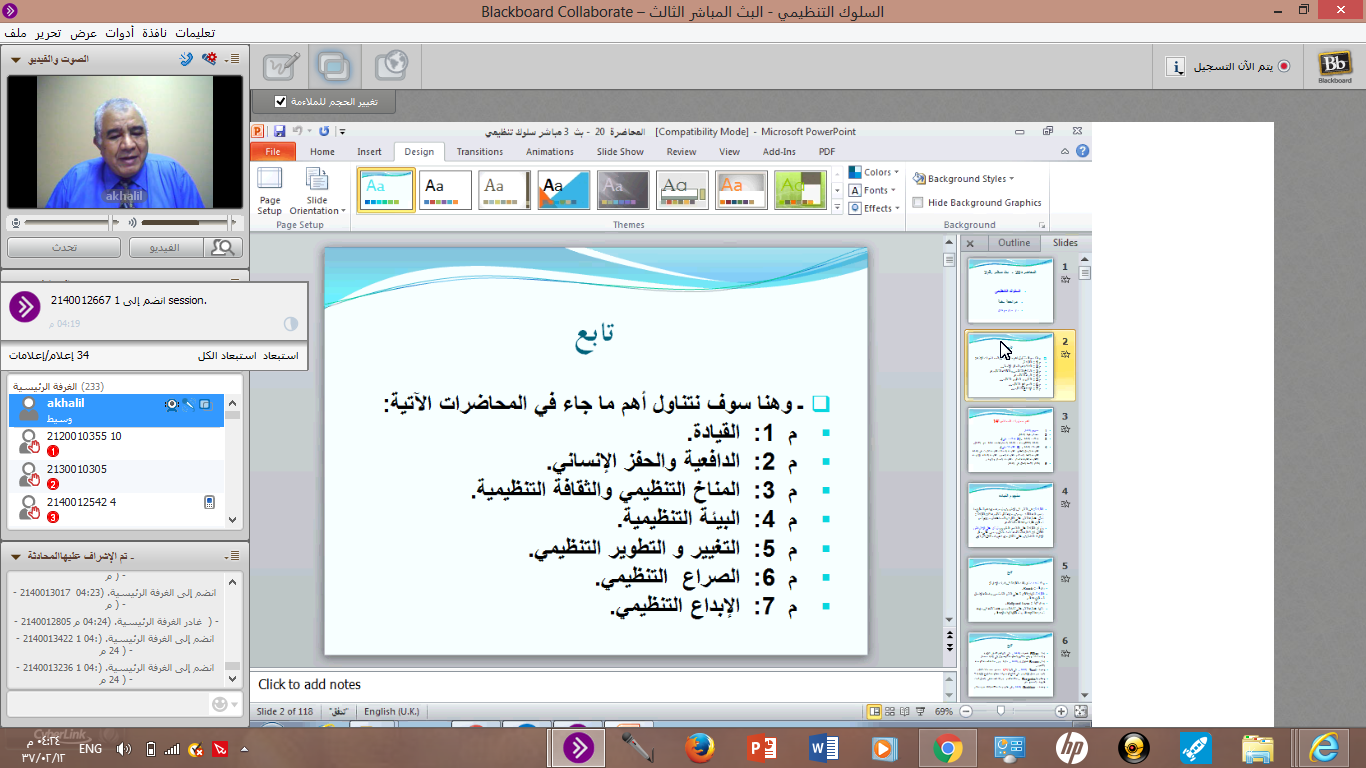Image resolution: width=1366 pixels, height=768 pixels.
Task: Click the Word taskbar icon
Action: pos(824,747)
